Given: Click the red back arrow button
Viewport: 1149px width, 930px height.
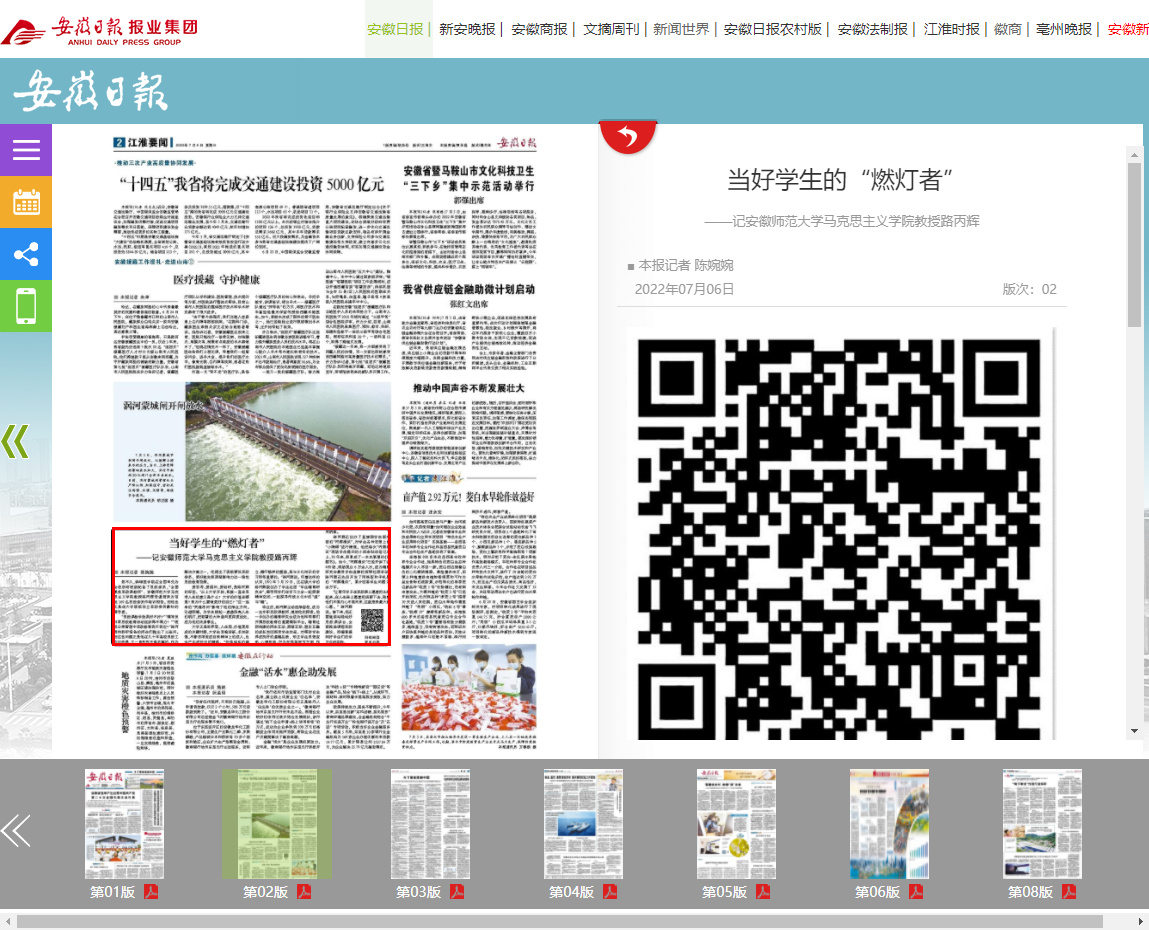Looking at the screenshot, I should 628,137.
